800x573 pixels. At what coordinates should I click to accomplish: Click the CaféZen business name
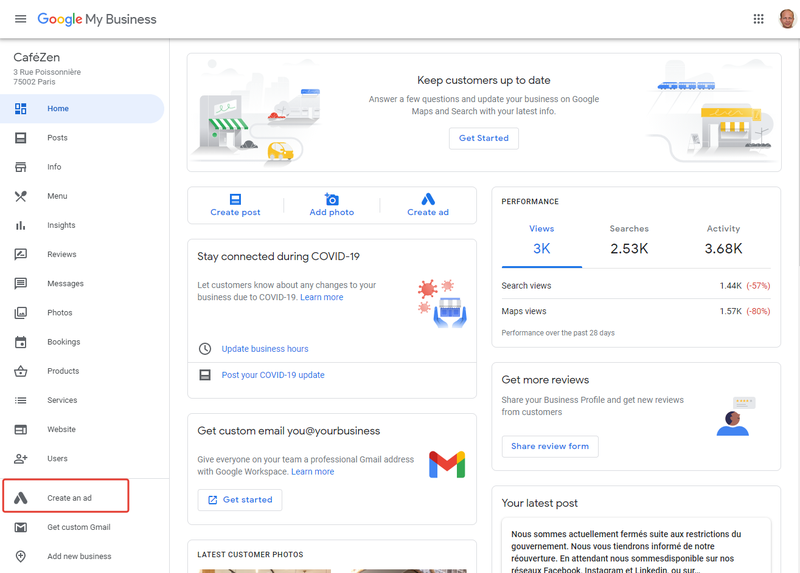(37, 57)
